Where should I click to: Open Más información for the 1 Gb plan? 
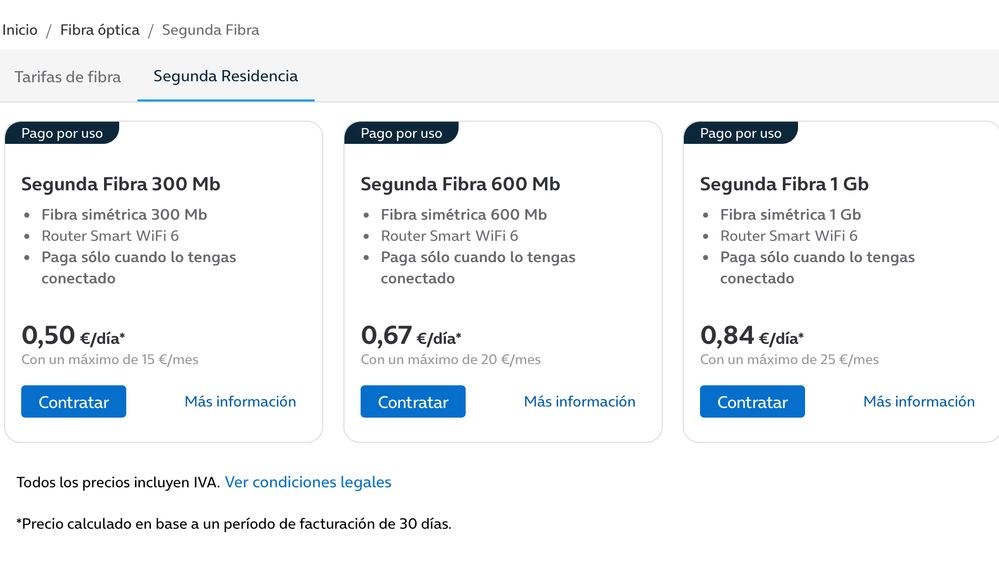[x=918, y=402]
